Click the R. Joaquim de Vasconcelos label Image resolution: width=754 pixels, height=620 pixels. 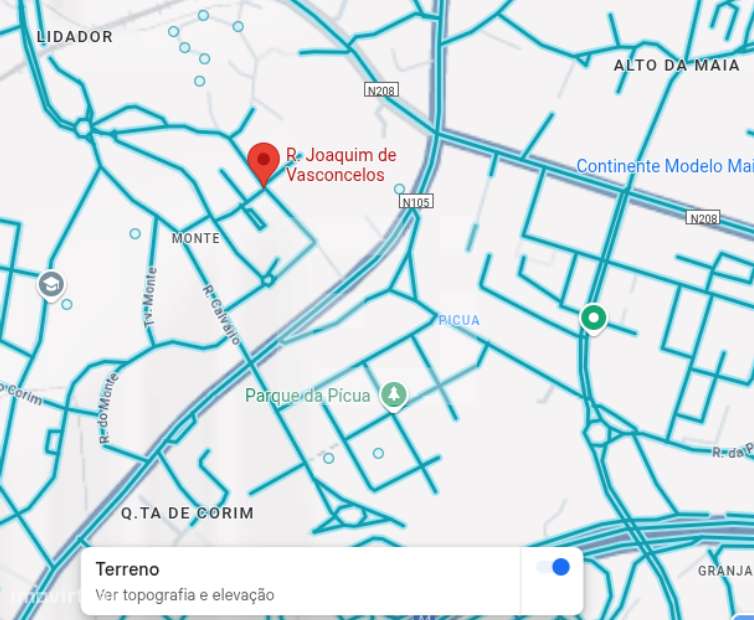point(341,165)
